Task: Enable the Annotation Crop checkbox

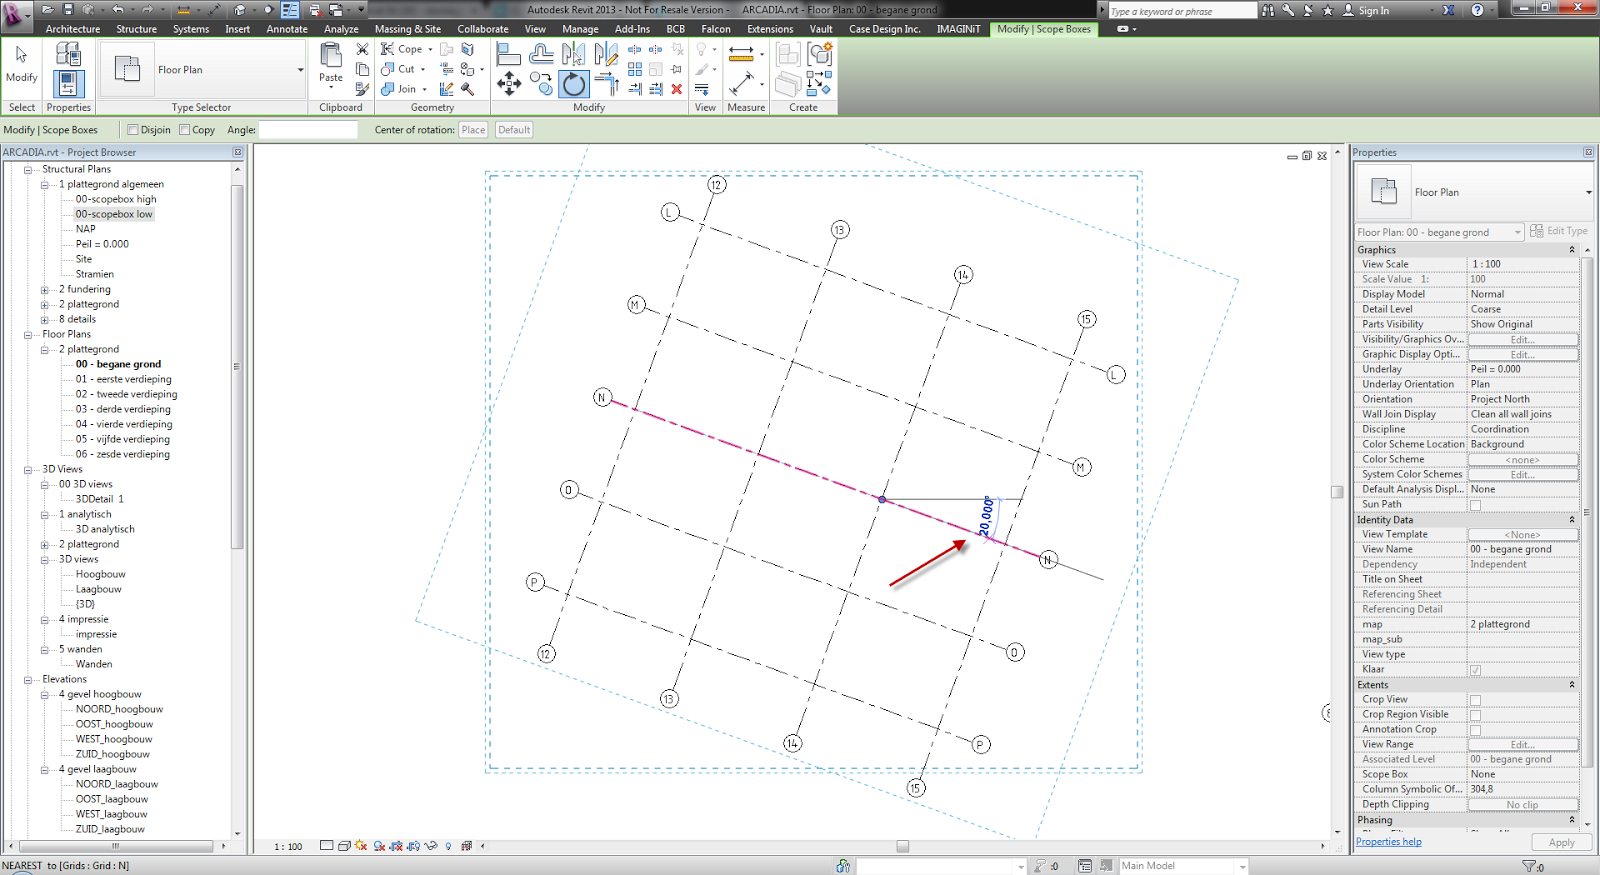Action: (1475, 730)
